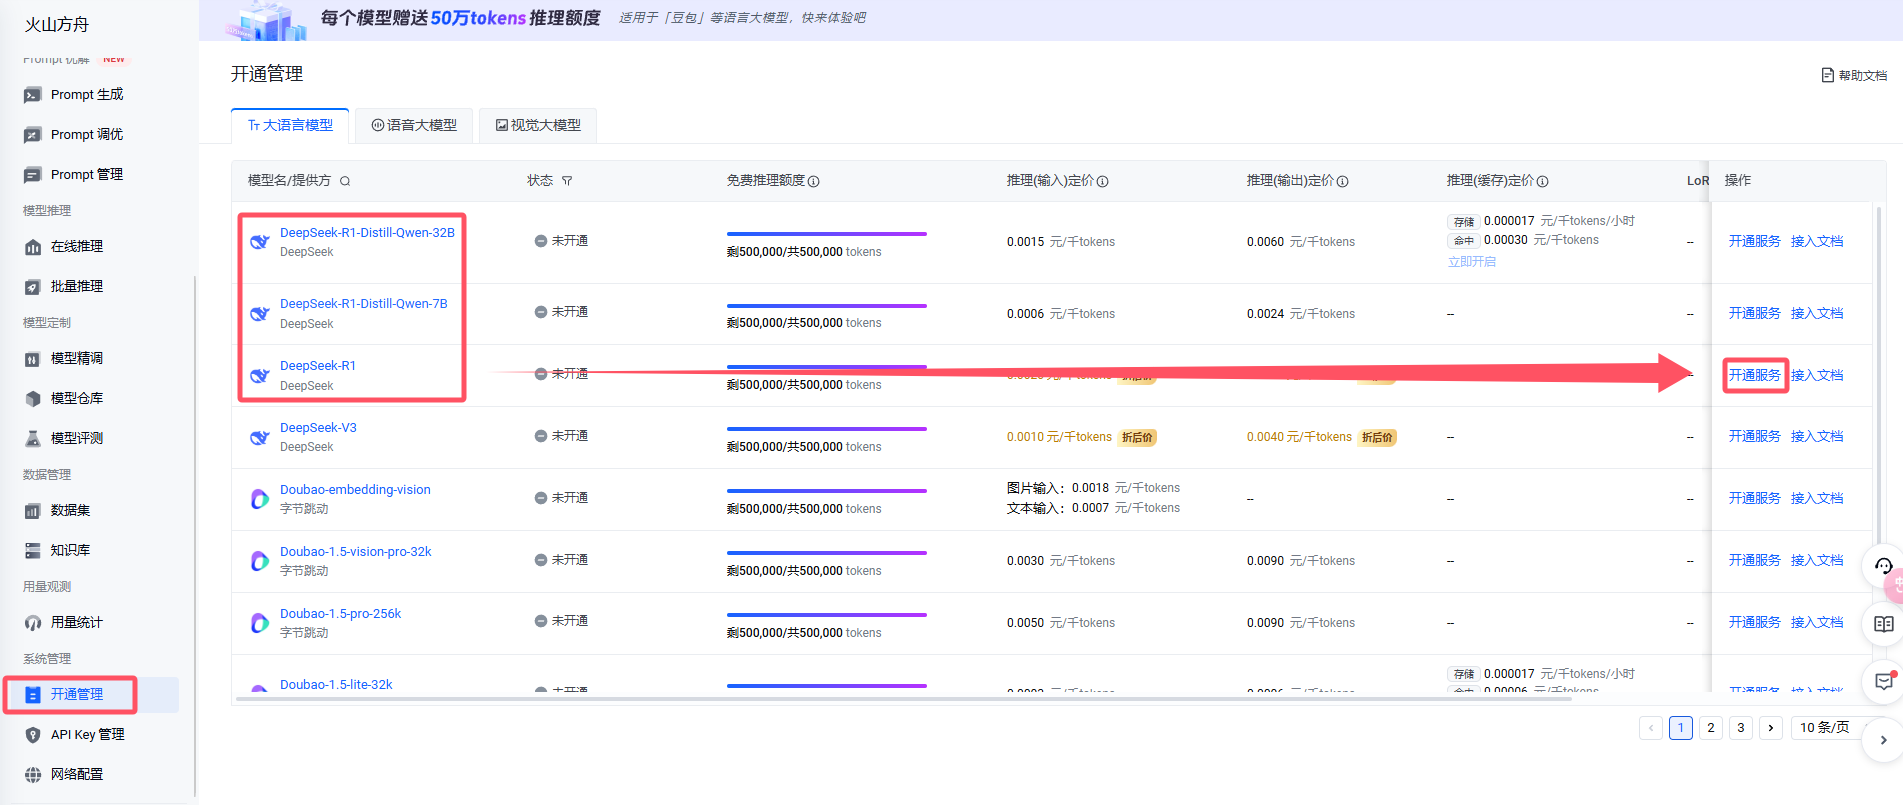Open DeepSeek-R1-Distill-Qwen-7B model name link
Viewport: 1903px width, 805px height.
pyautogui.click(x=364, y=303)
